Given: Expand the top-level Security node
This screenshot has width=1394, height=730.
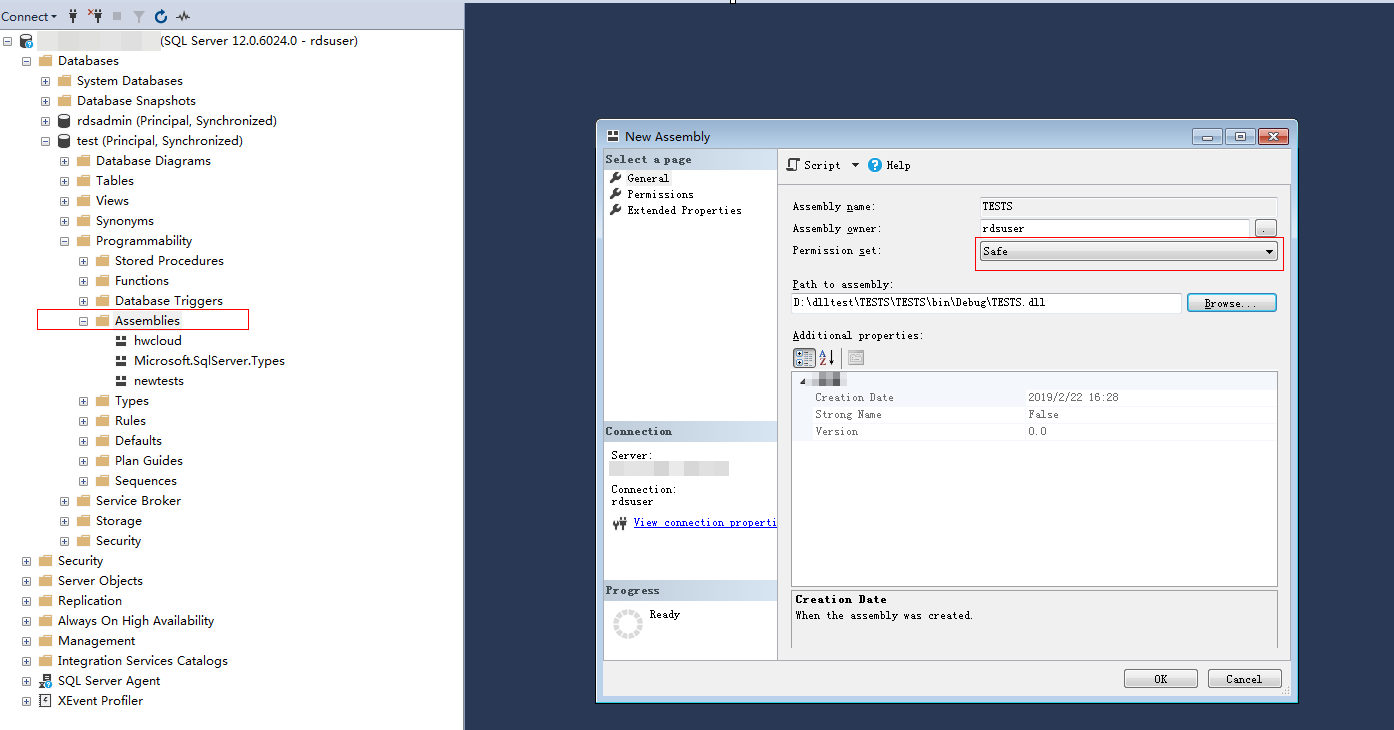Looking at the screenshot, I should (x=27, y=561).
